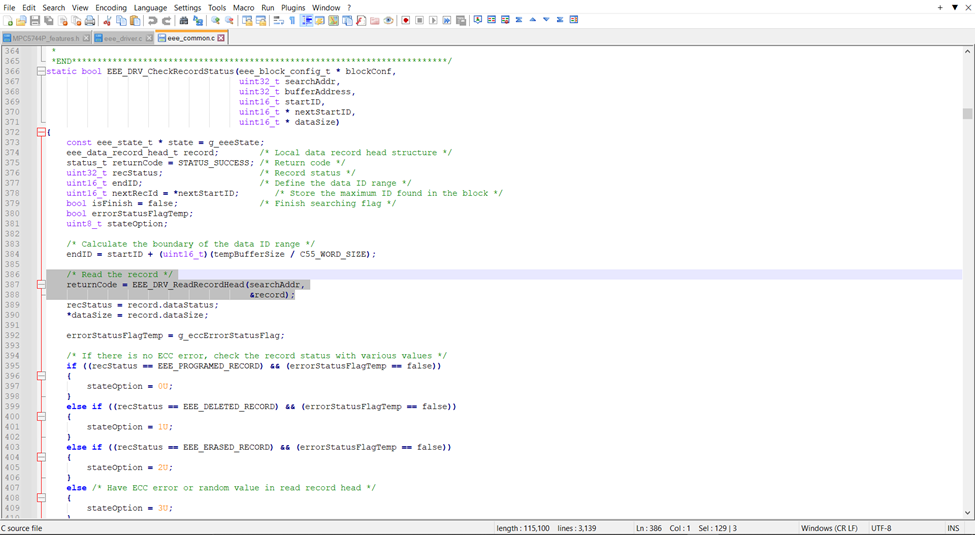
Task: Collapse fold marker at line 396
Action: coord(41,376)
